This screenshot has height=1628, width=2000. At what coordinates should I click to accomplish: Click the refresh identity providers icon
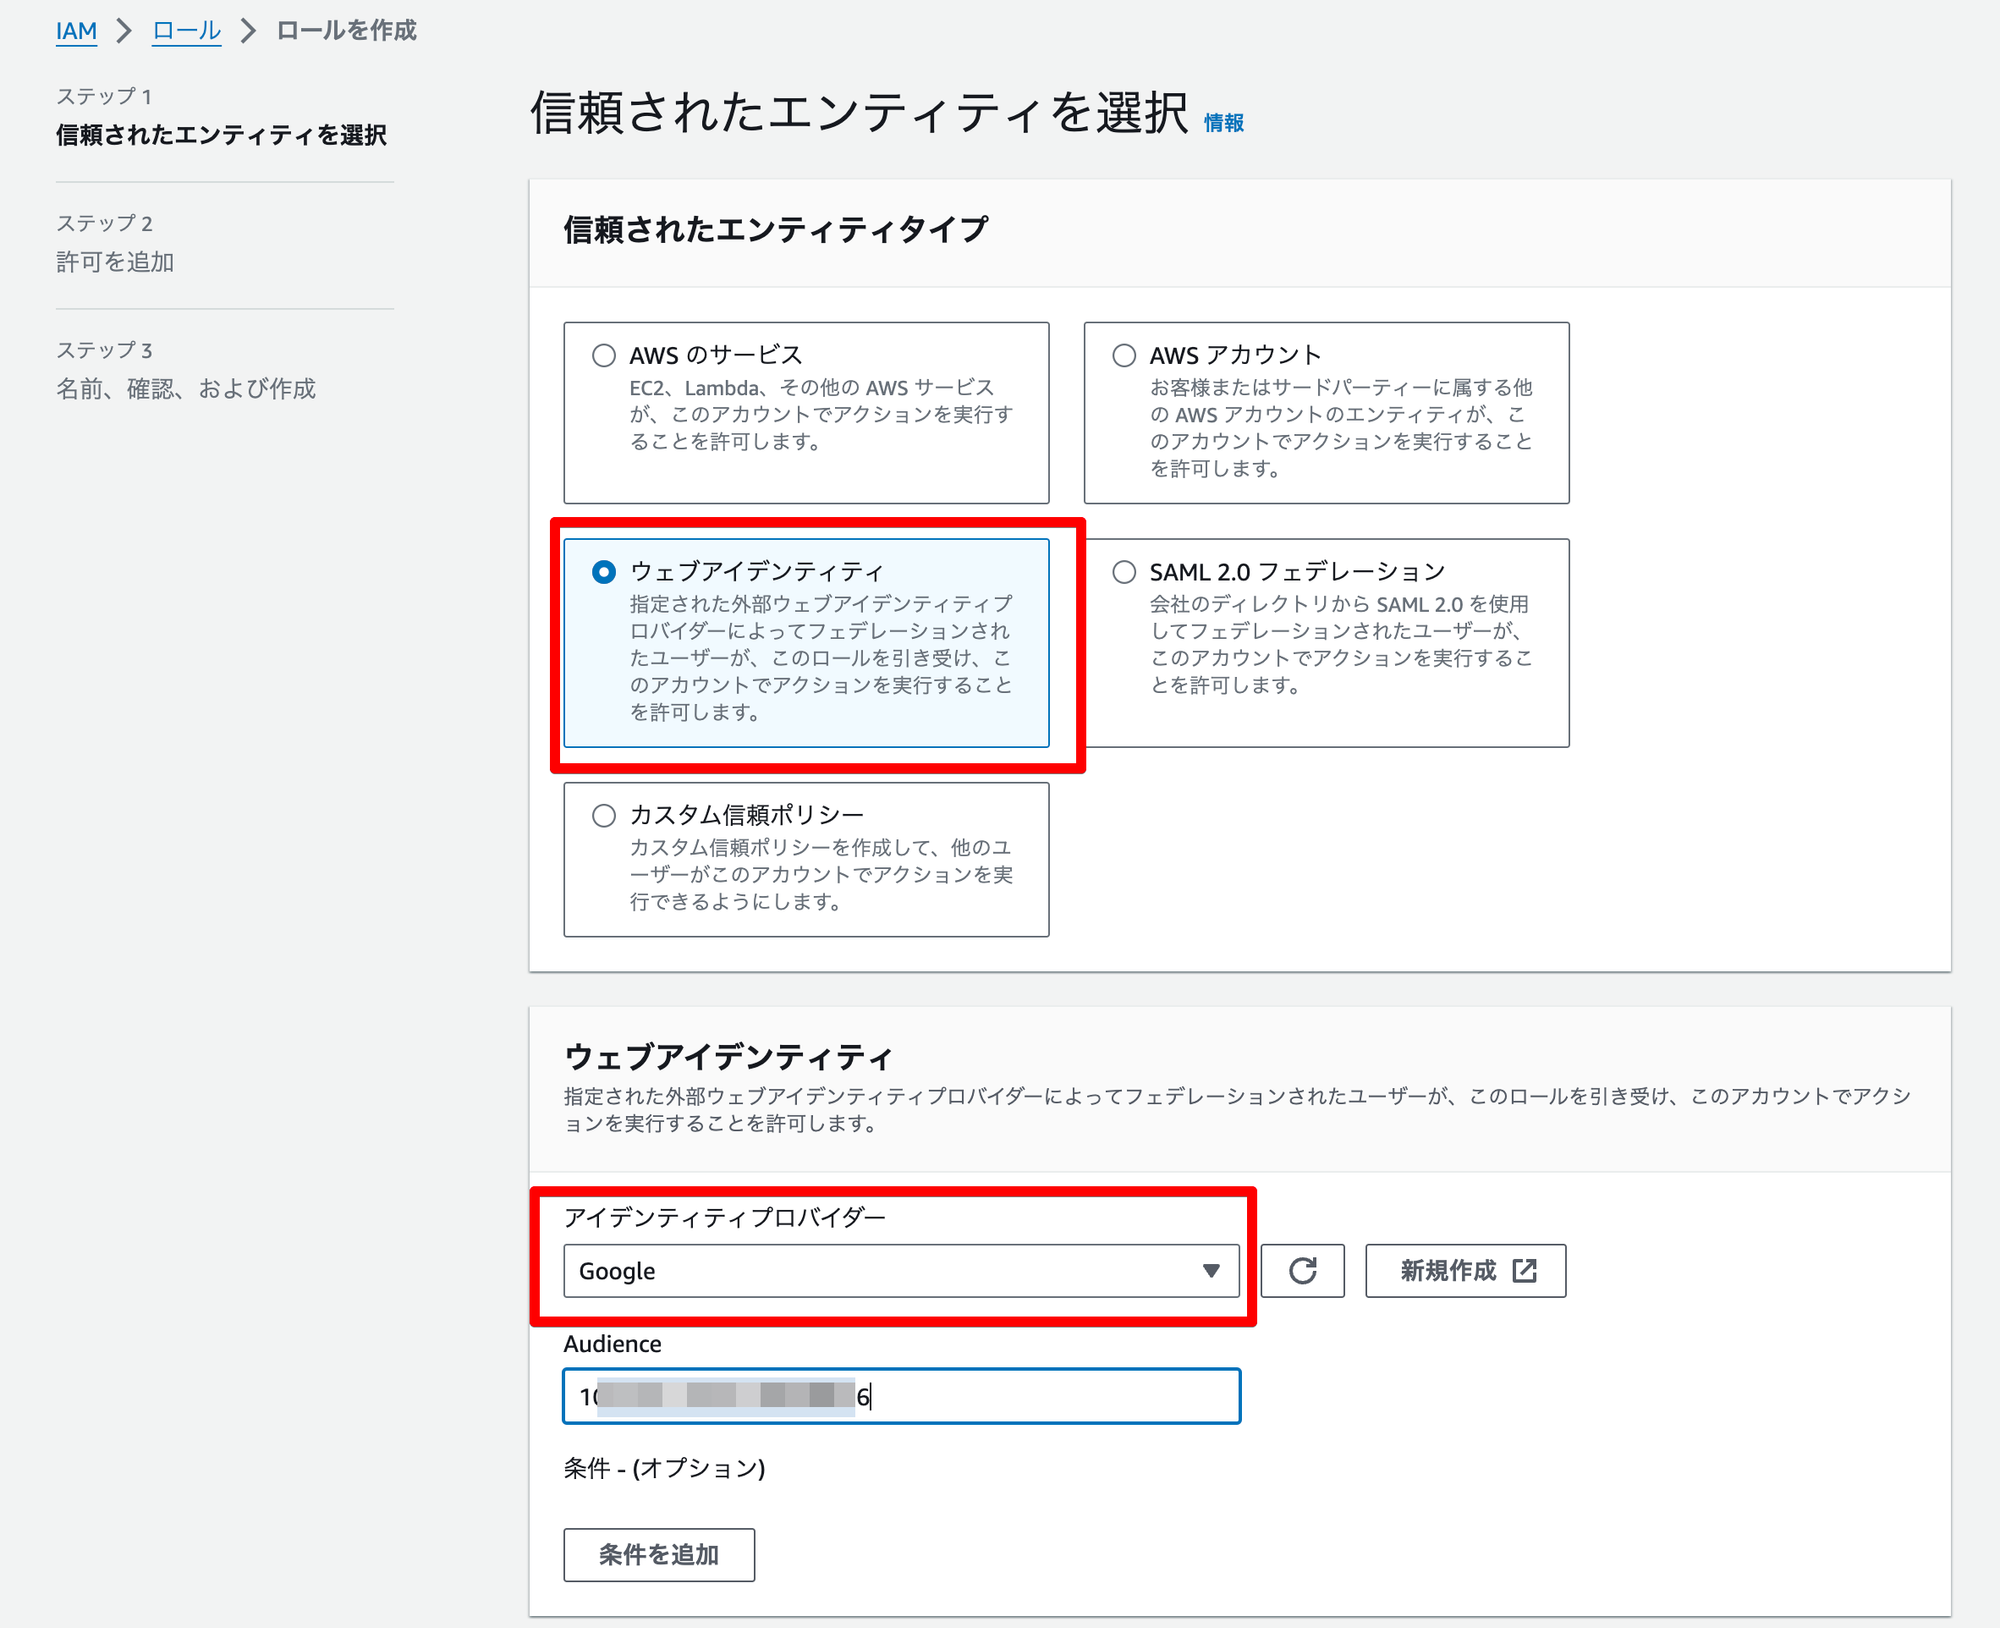[x=1302, y=1271]
